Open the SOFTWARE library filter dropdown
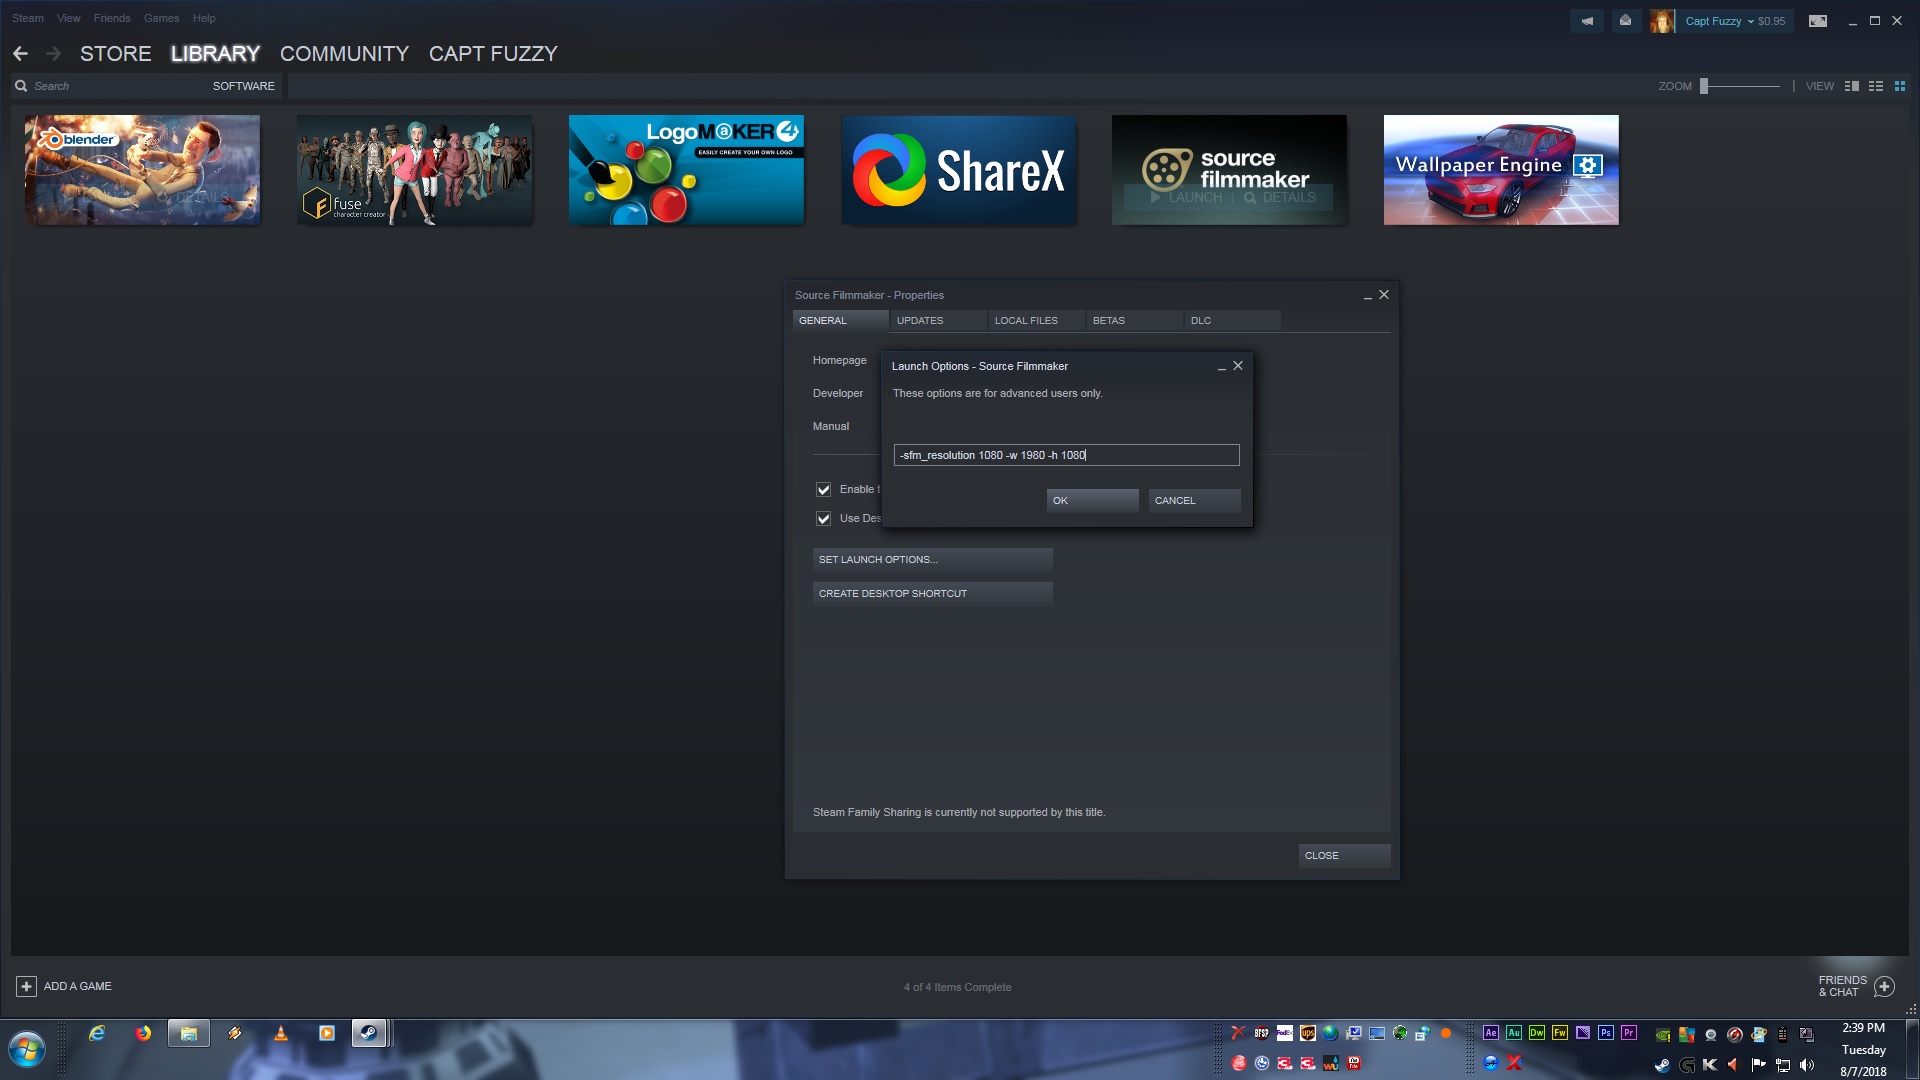 [243, 86]
